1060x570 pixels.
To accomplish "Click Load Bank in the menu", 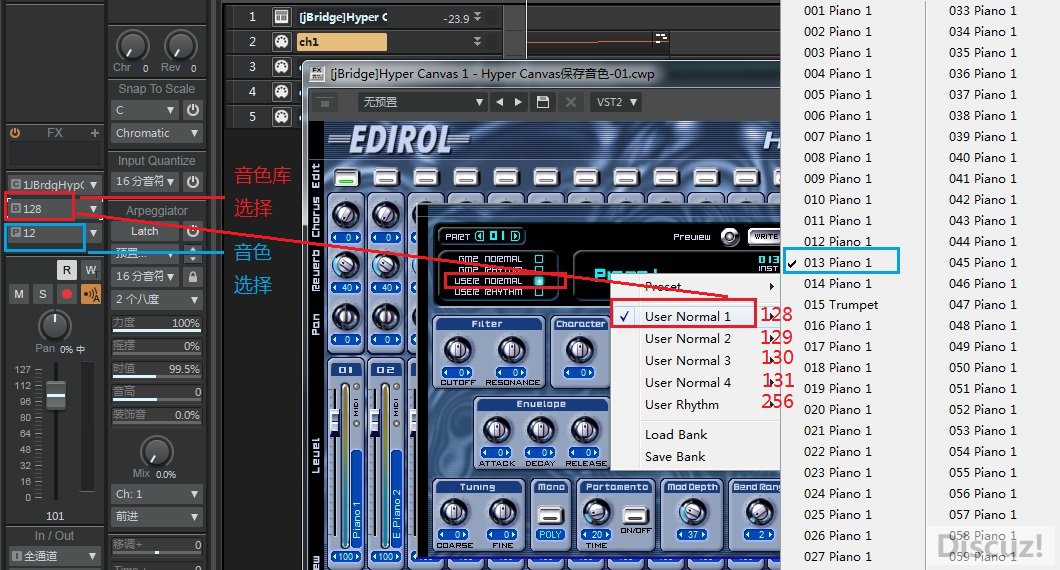I will point(676,435).
